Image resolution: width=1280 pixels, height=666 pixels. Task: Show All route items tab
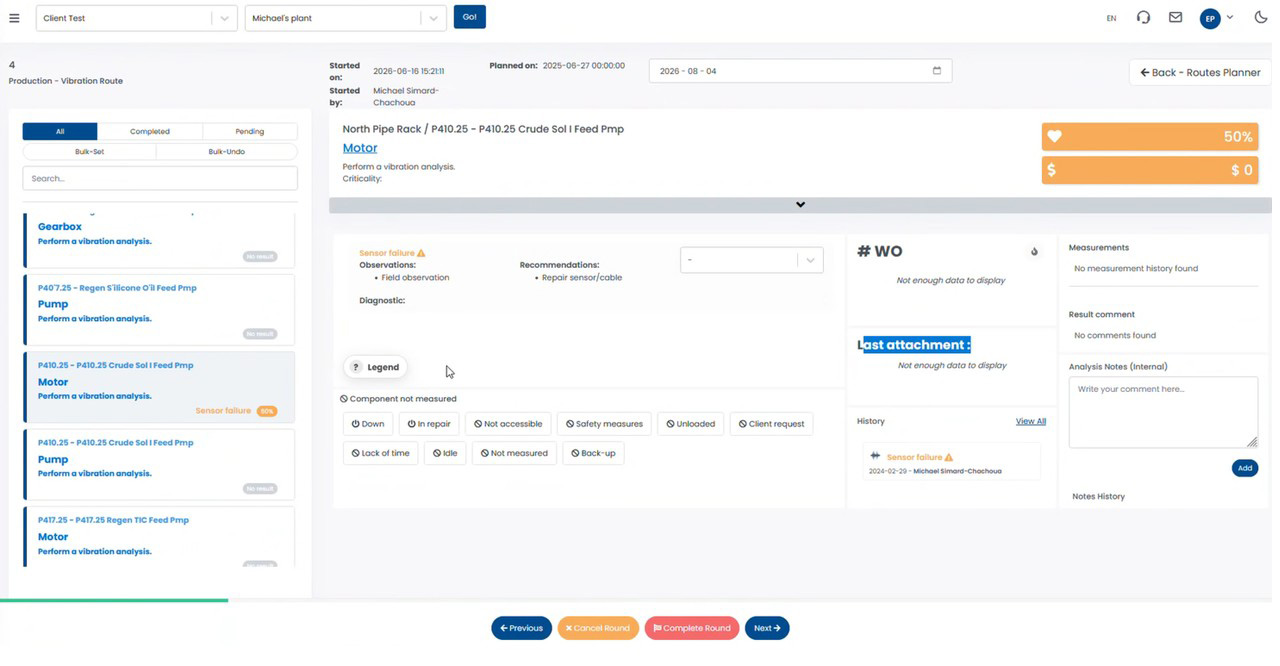[60, 131]
